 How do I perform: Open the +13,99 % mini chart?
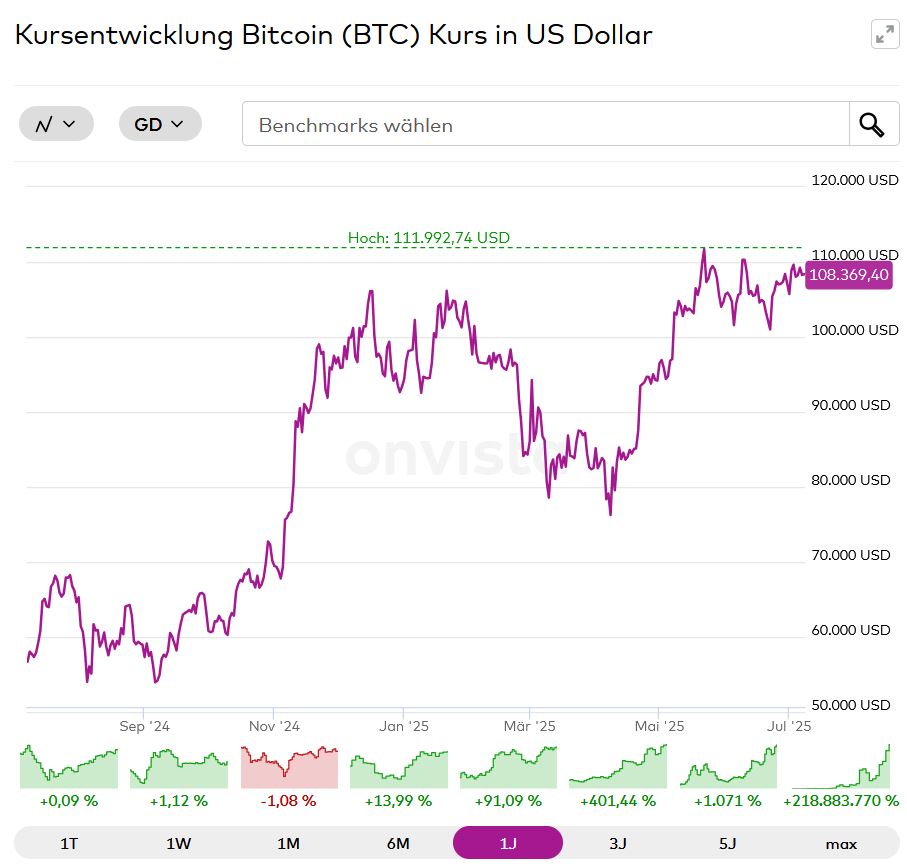point(398,767)
